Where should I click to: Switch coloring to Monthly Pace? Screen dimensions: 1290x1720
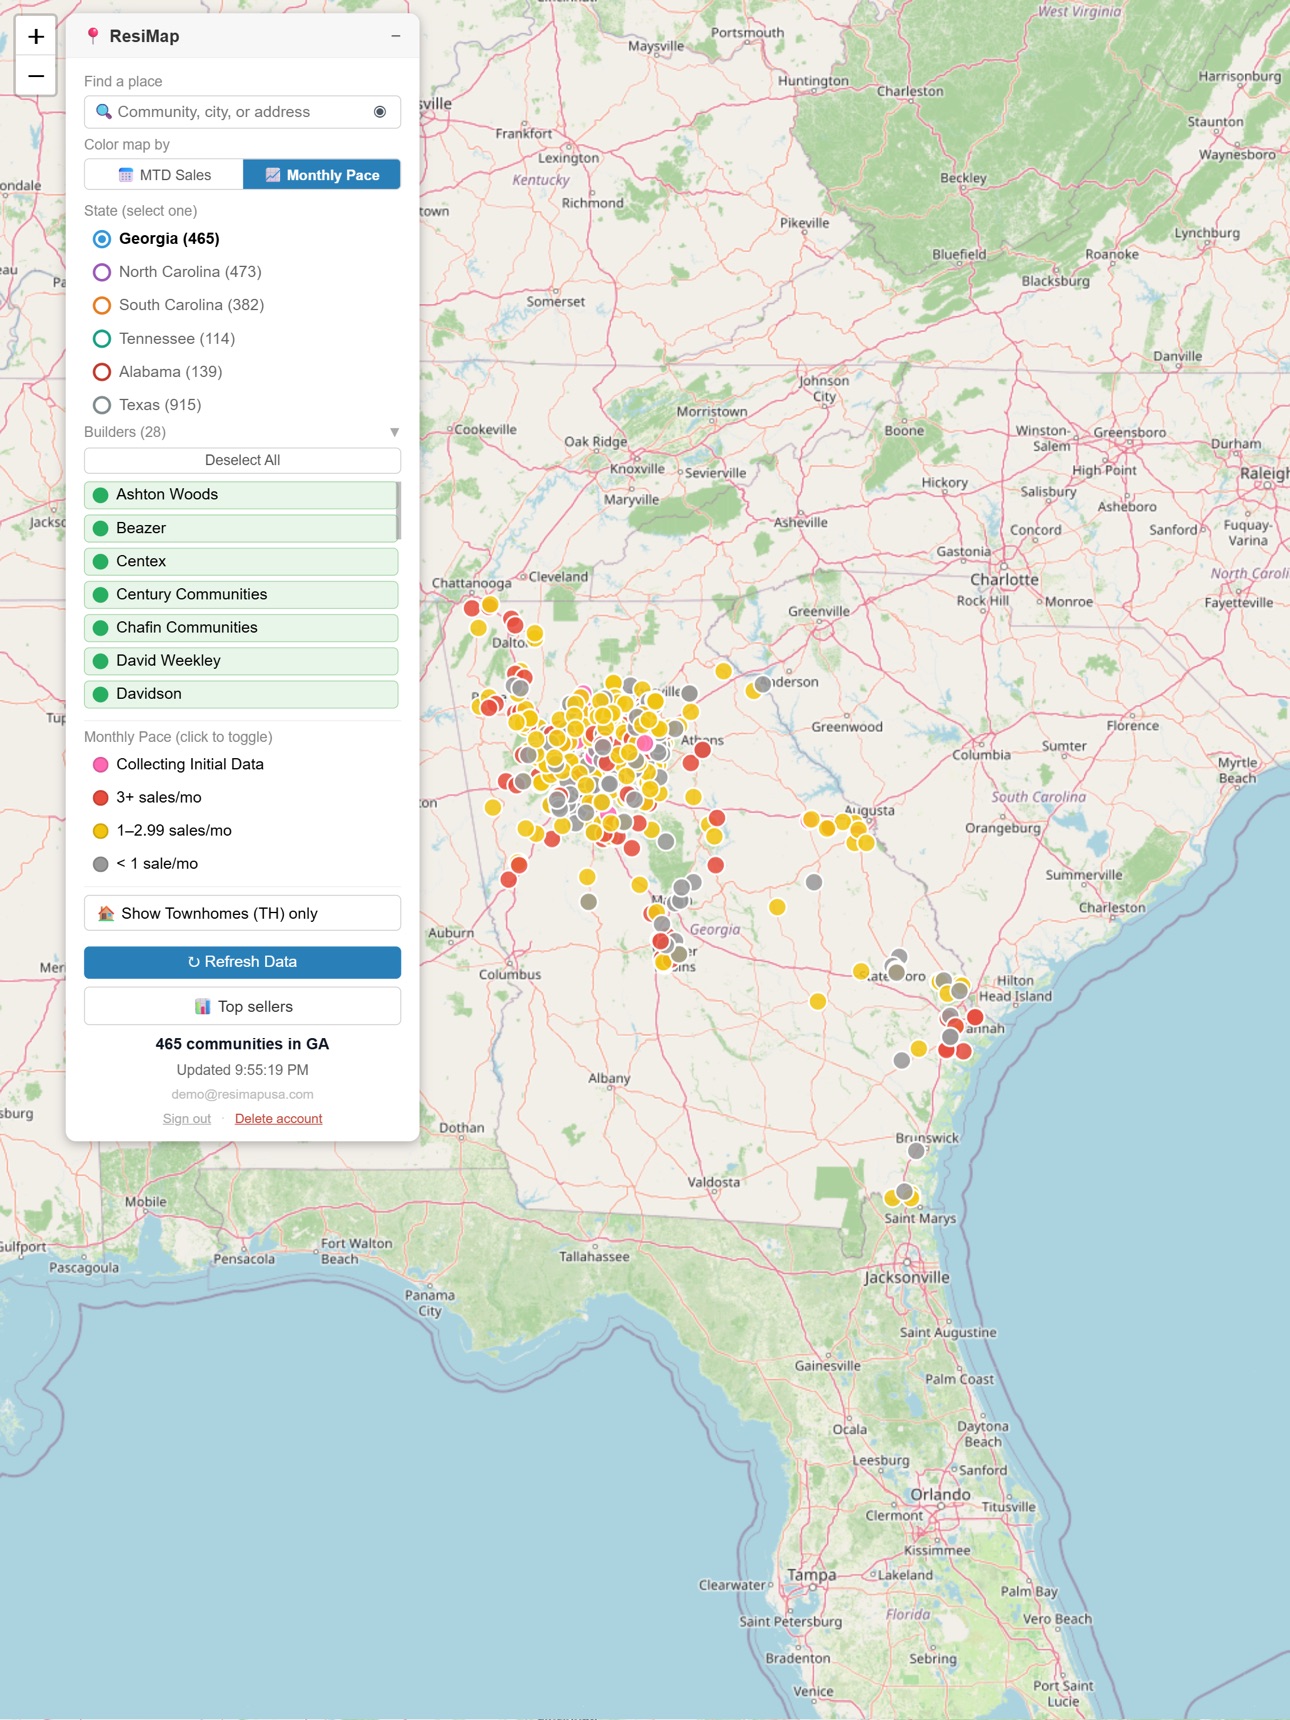pos(322,175)
